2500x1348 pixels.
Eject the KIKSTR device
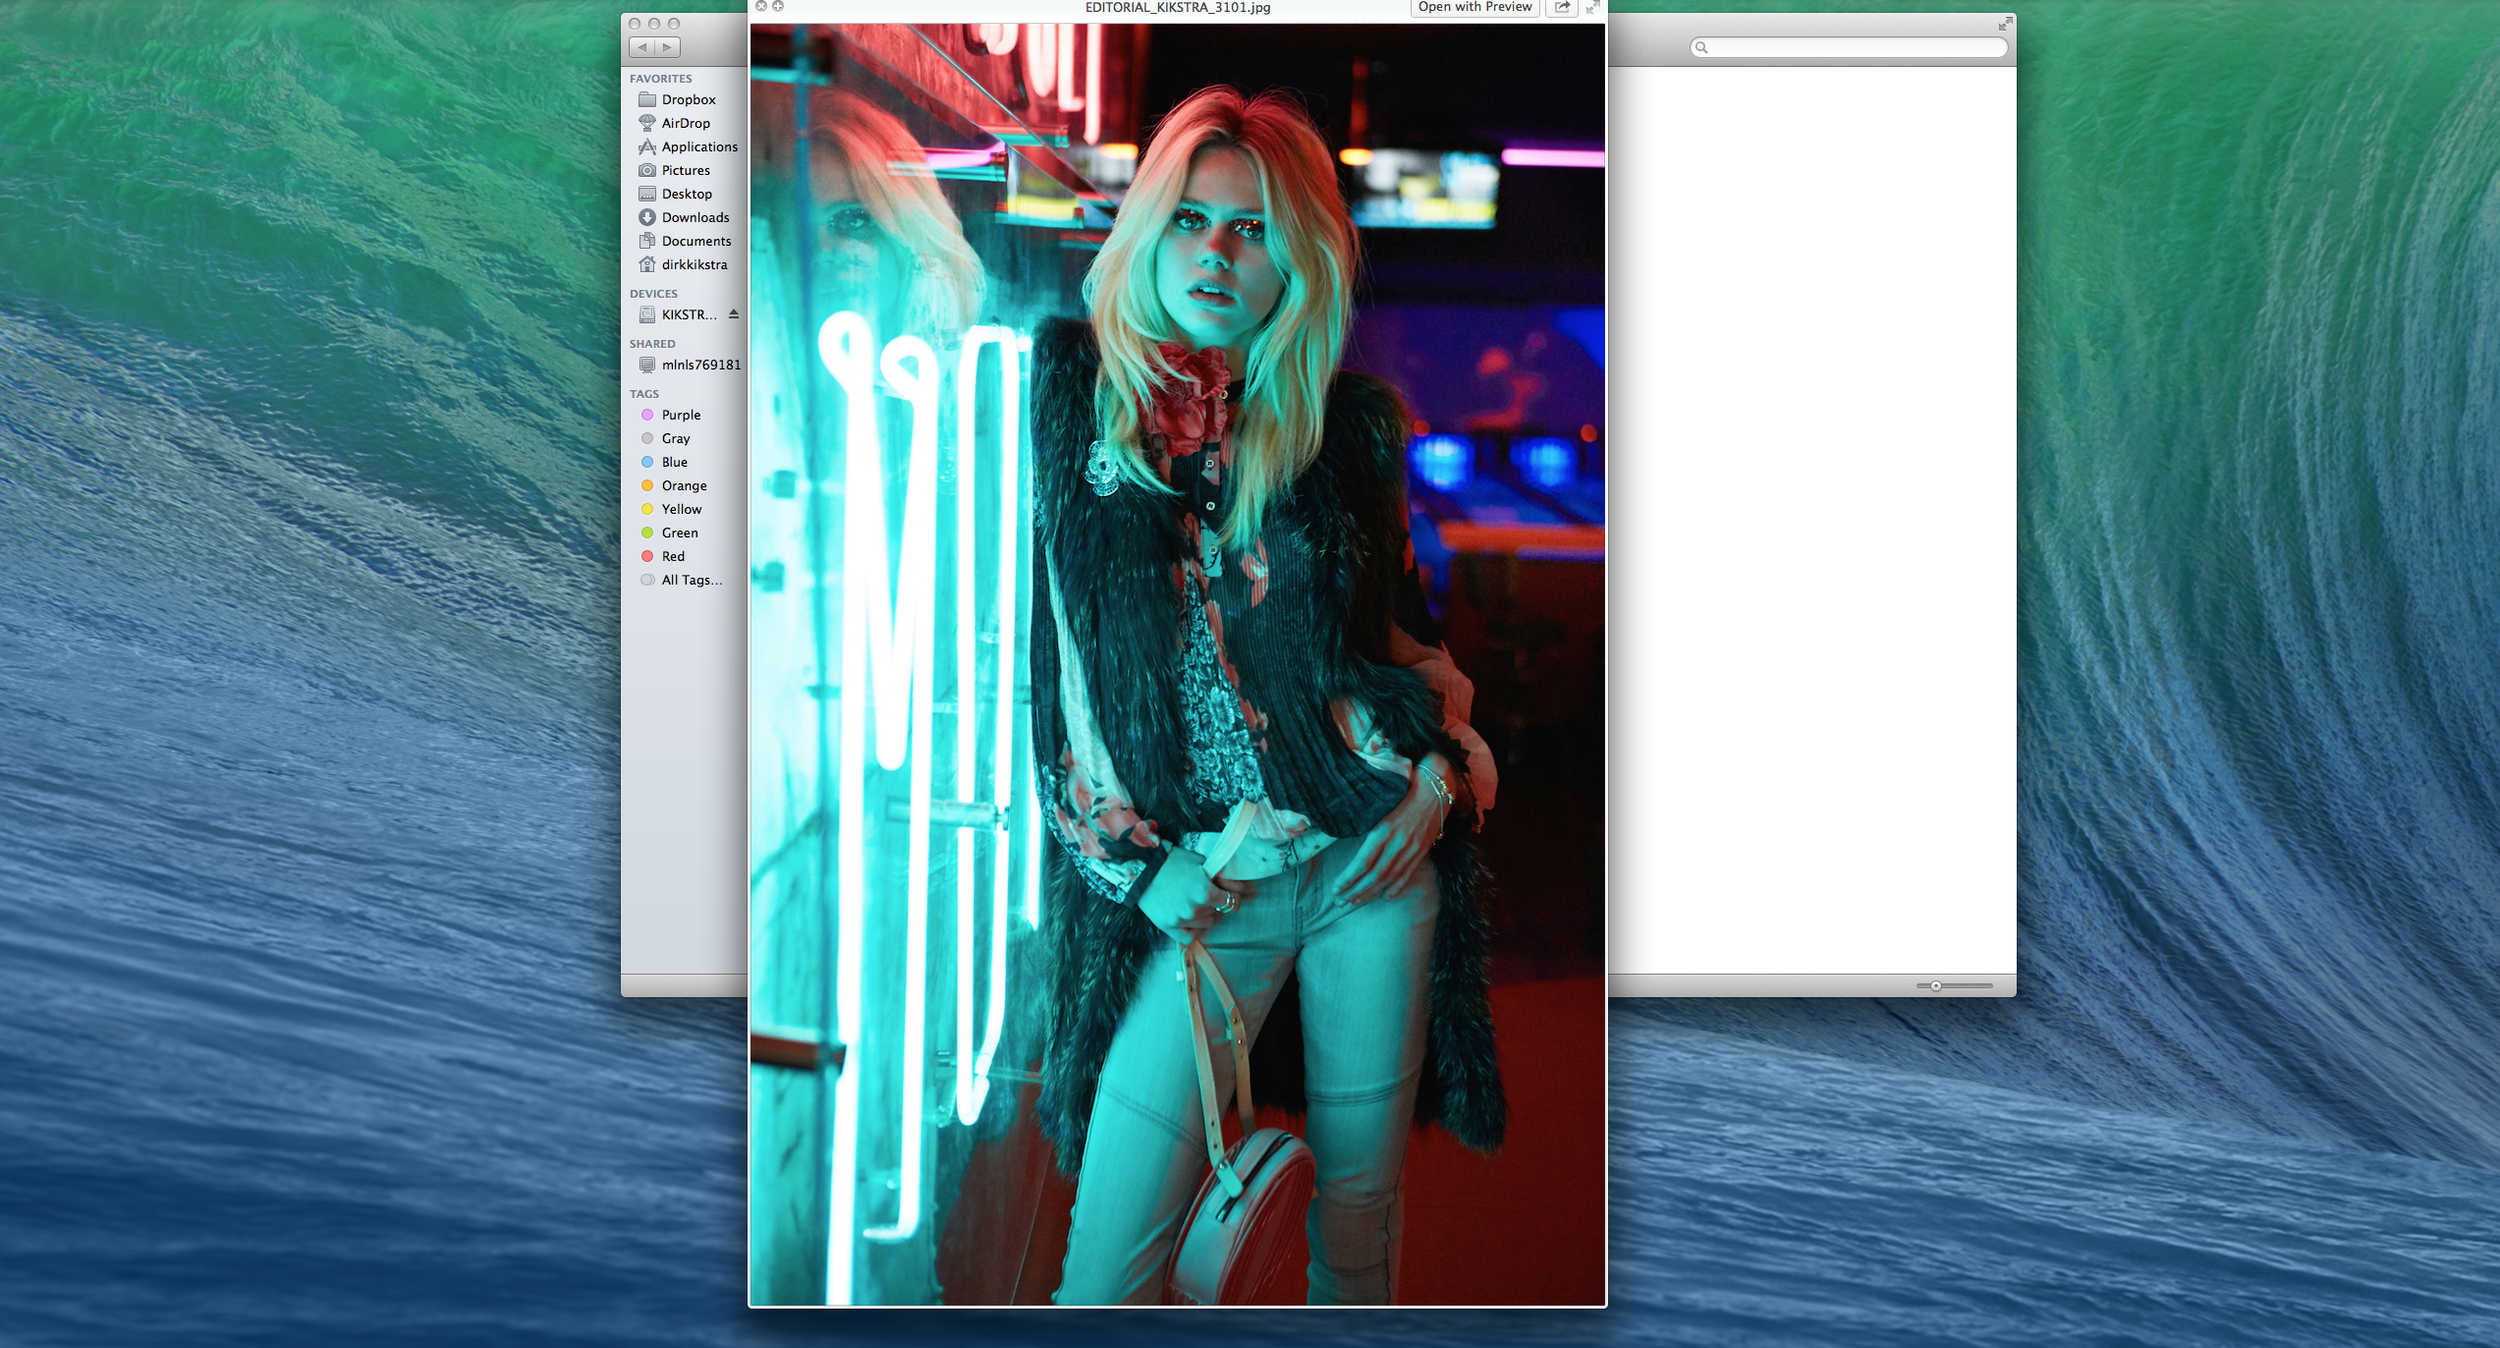pos(733,314)
